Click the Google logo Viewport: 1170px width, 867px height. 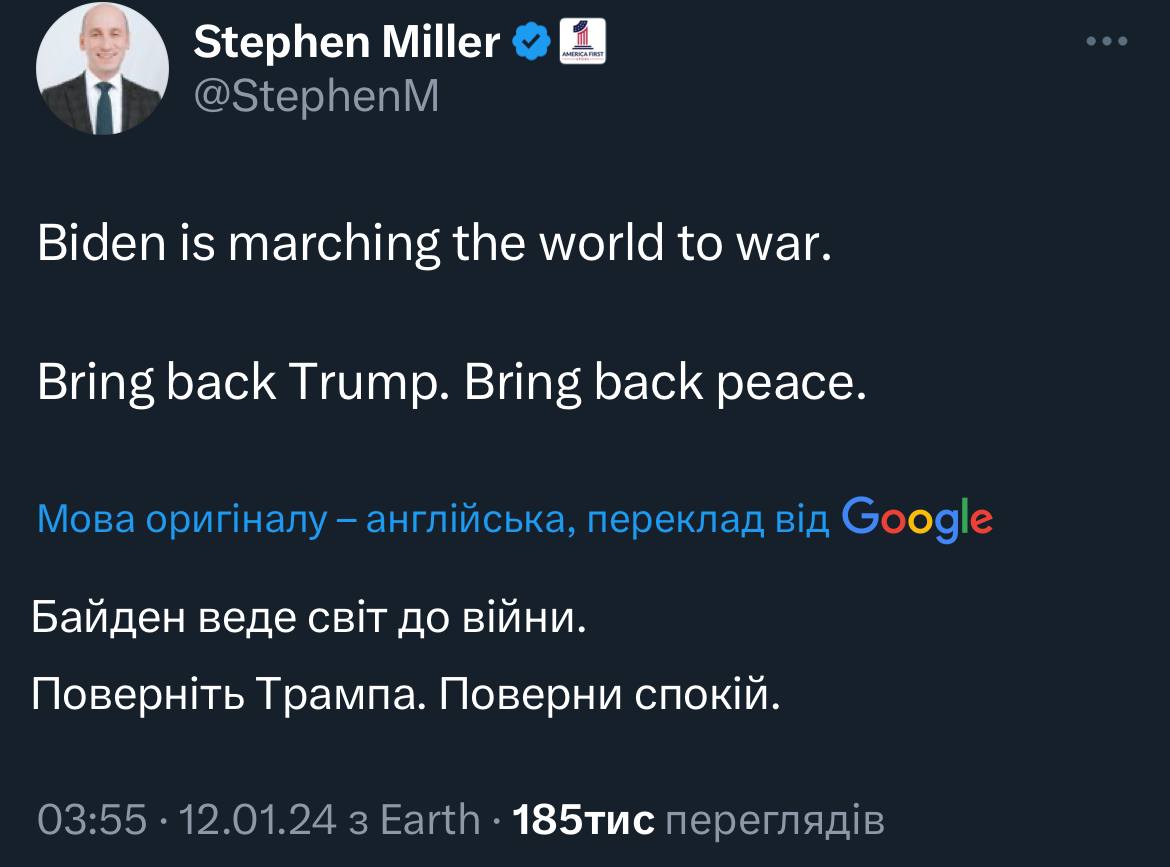click(x=918, y=518)
